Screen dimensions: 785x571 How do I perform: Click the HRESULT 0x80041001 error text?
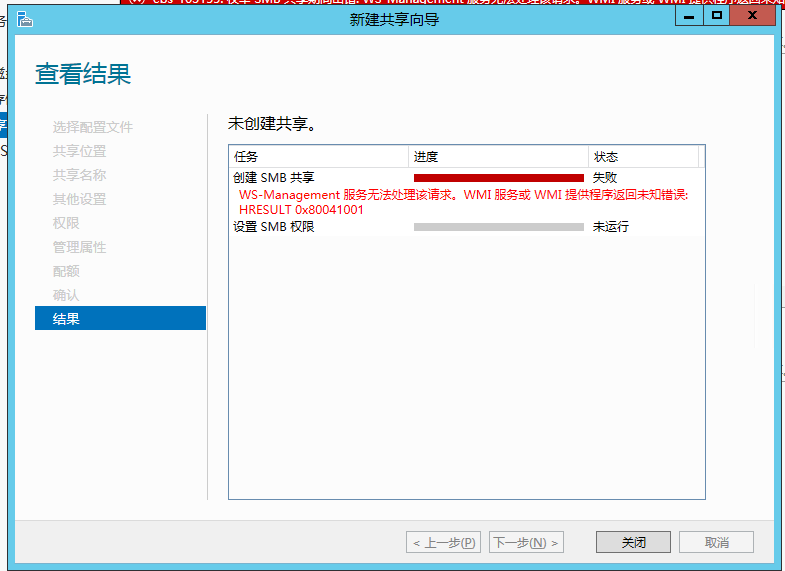click(301, 209)
